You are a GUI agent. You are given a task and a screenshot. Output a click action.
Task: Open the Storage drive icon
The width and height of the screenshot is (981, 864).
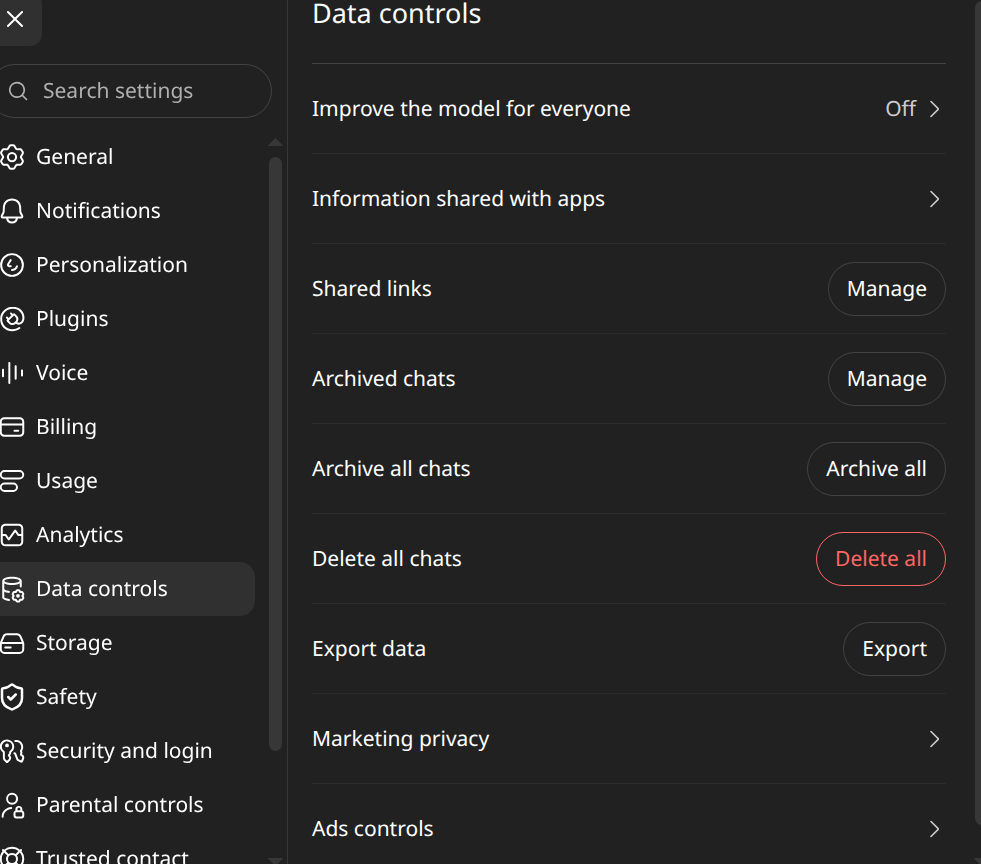tap(12, 643)
